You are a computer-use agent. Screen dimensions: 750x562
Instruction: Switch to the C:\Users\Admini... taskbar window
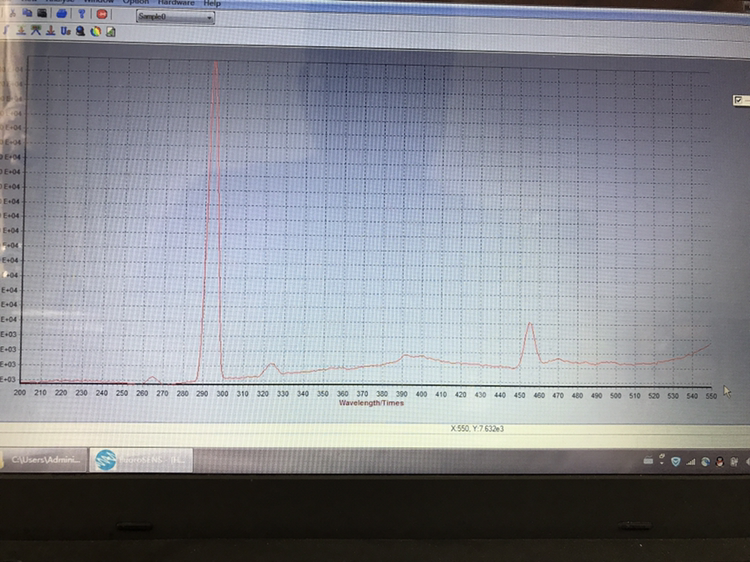(44, 460)
